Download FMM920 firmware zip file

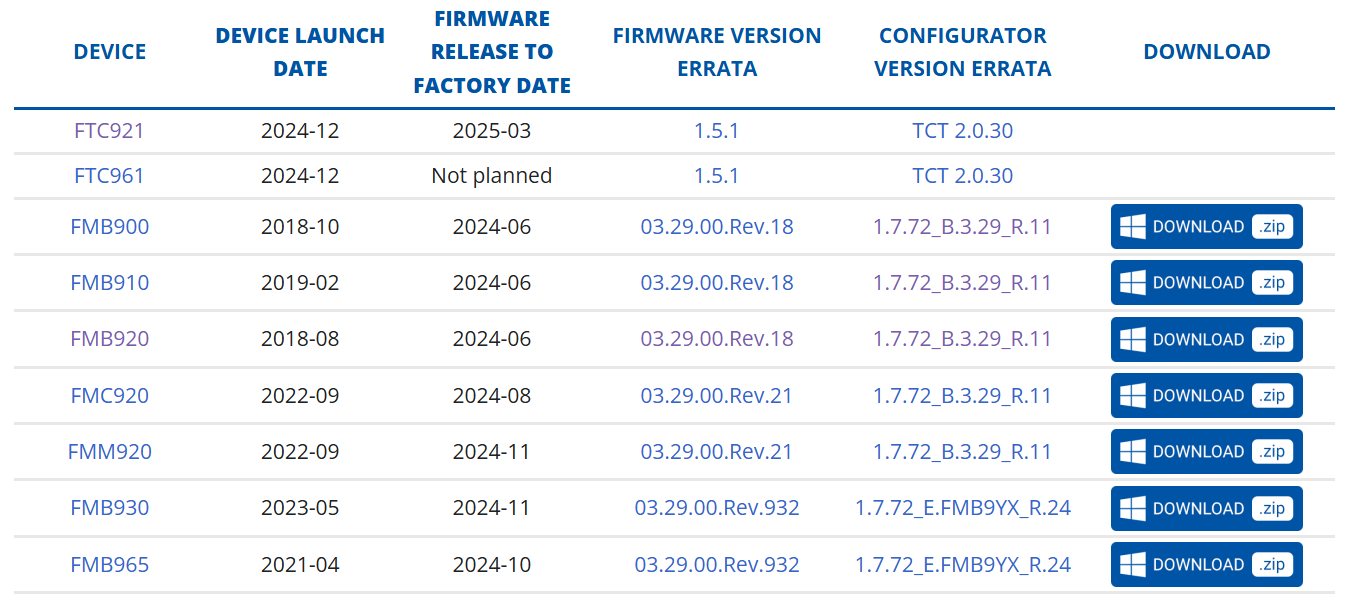pyautogui.click(x=1207, y=452)
